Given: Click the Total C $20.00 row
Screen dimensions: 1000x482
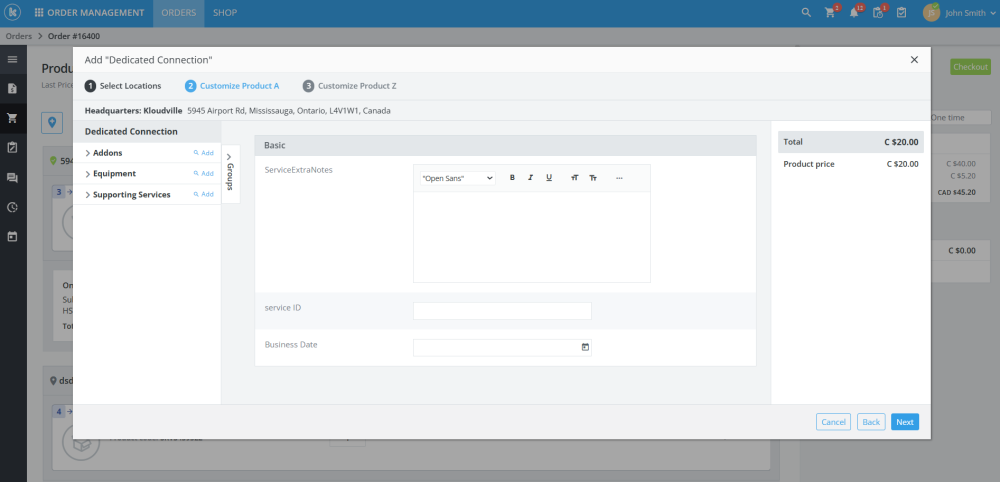Looking at the screenshot, I should 851,142.
